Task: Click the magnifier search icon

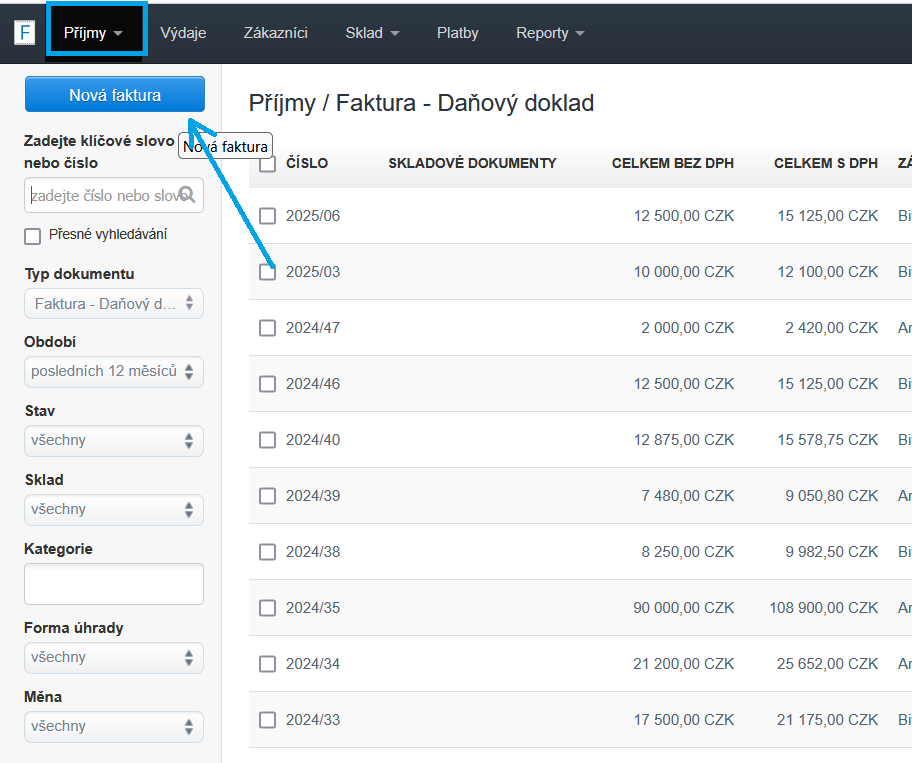Action: [x=187, y=195]
